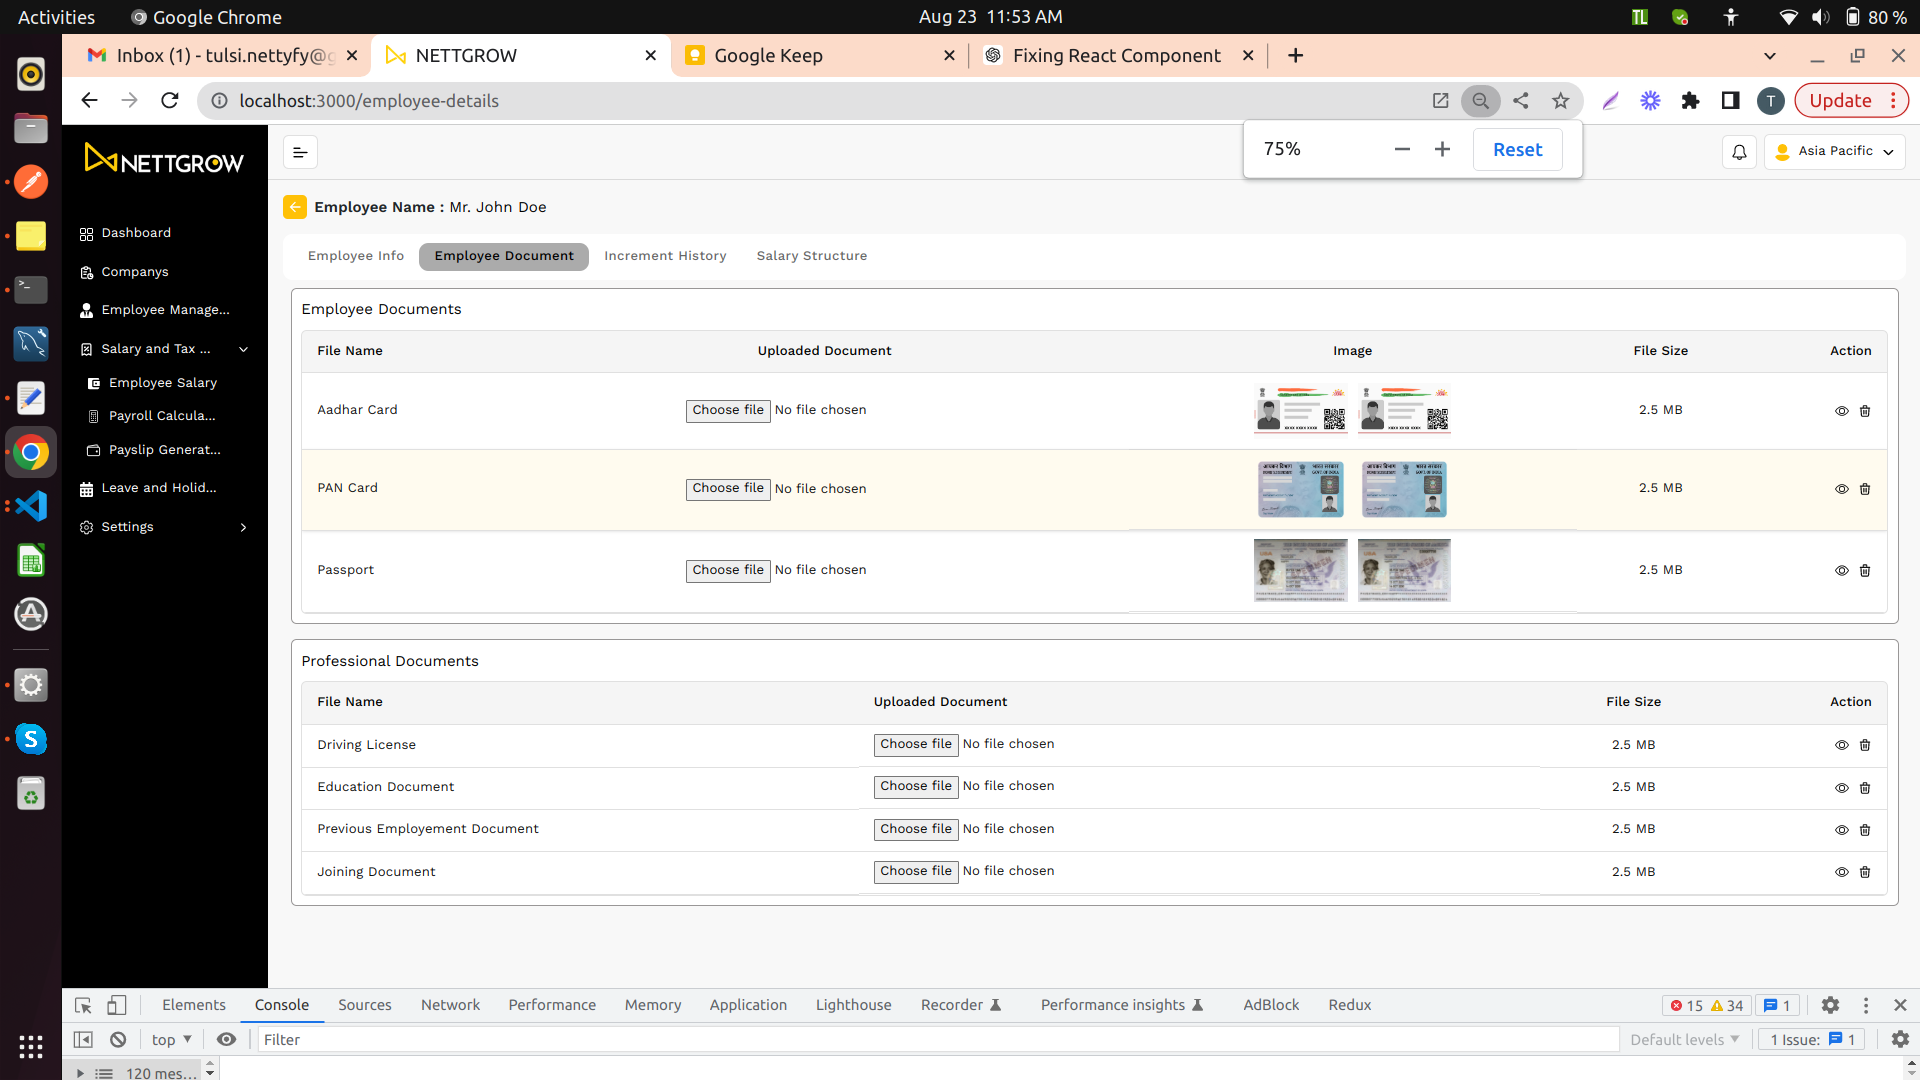Delete the Joining Document entry
Screen dimensions: 1920x1080
(1865, 872)
